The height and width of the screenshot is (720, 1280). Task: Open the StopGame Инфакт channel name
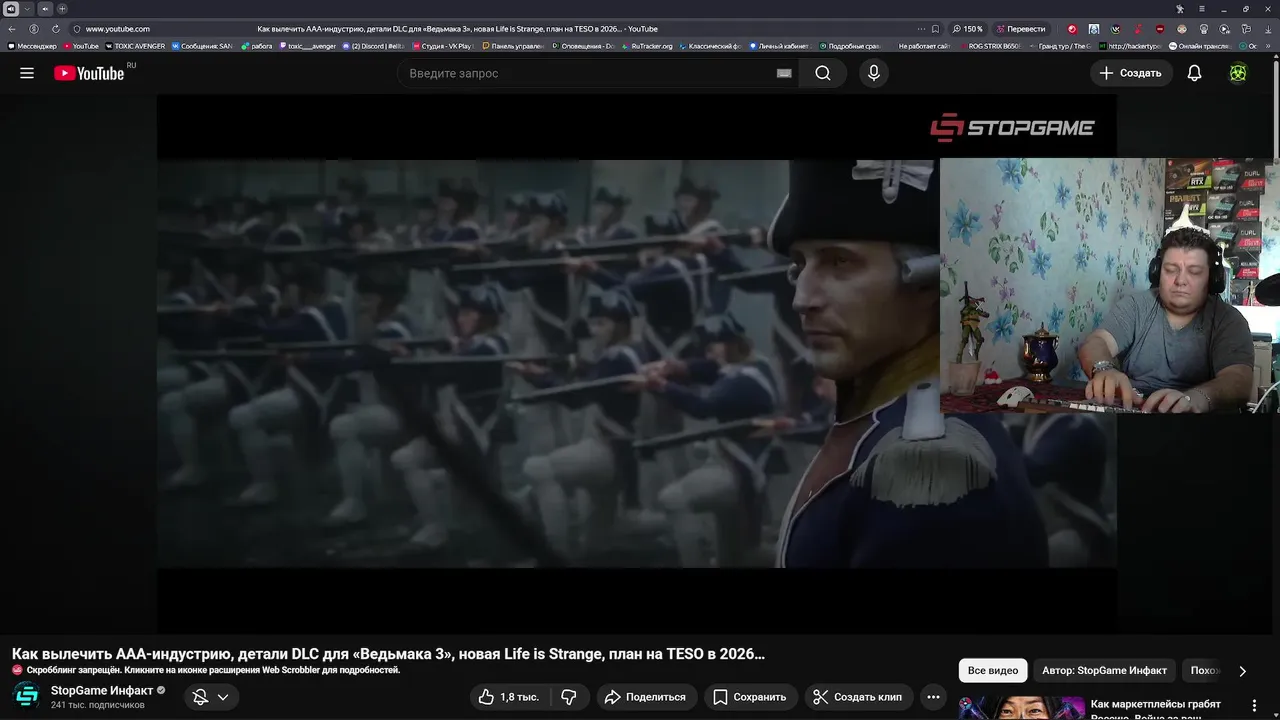point(102,691)
